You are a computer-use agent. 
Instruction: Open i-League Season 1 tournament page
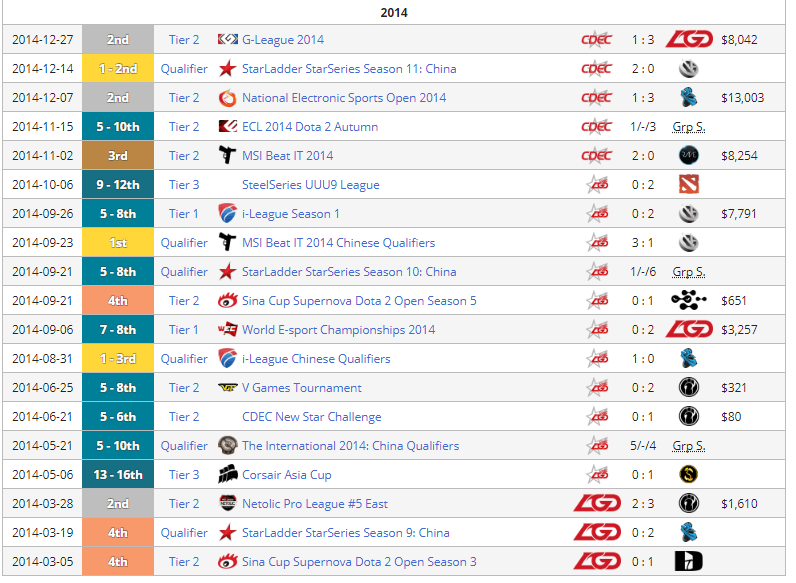[x=290, y=214]
